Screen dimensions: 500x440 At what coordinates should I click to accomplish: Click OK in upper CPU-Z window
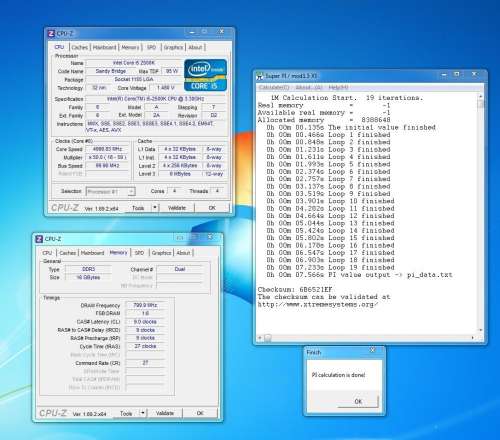point(212,208)
